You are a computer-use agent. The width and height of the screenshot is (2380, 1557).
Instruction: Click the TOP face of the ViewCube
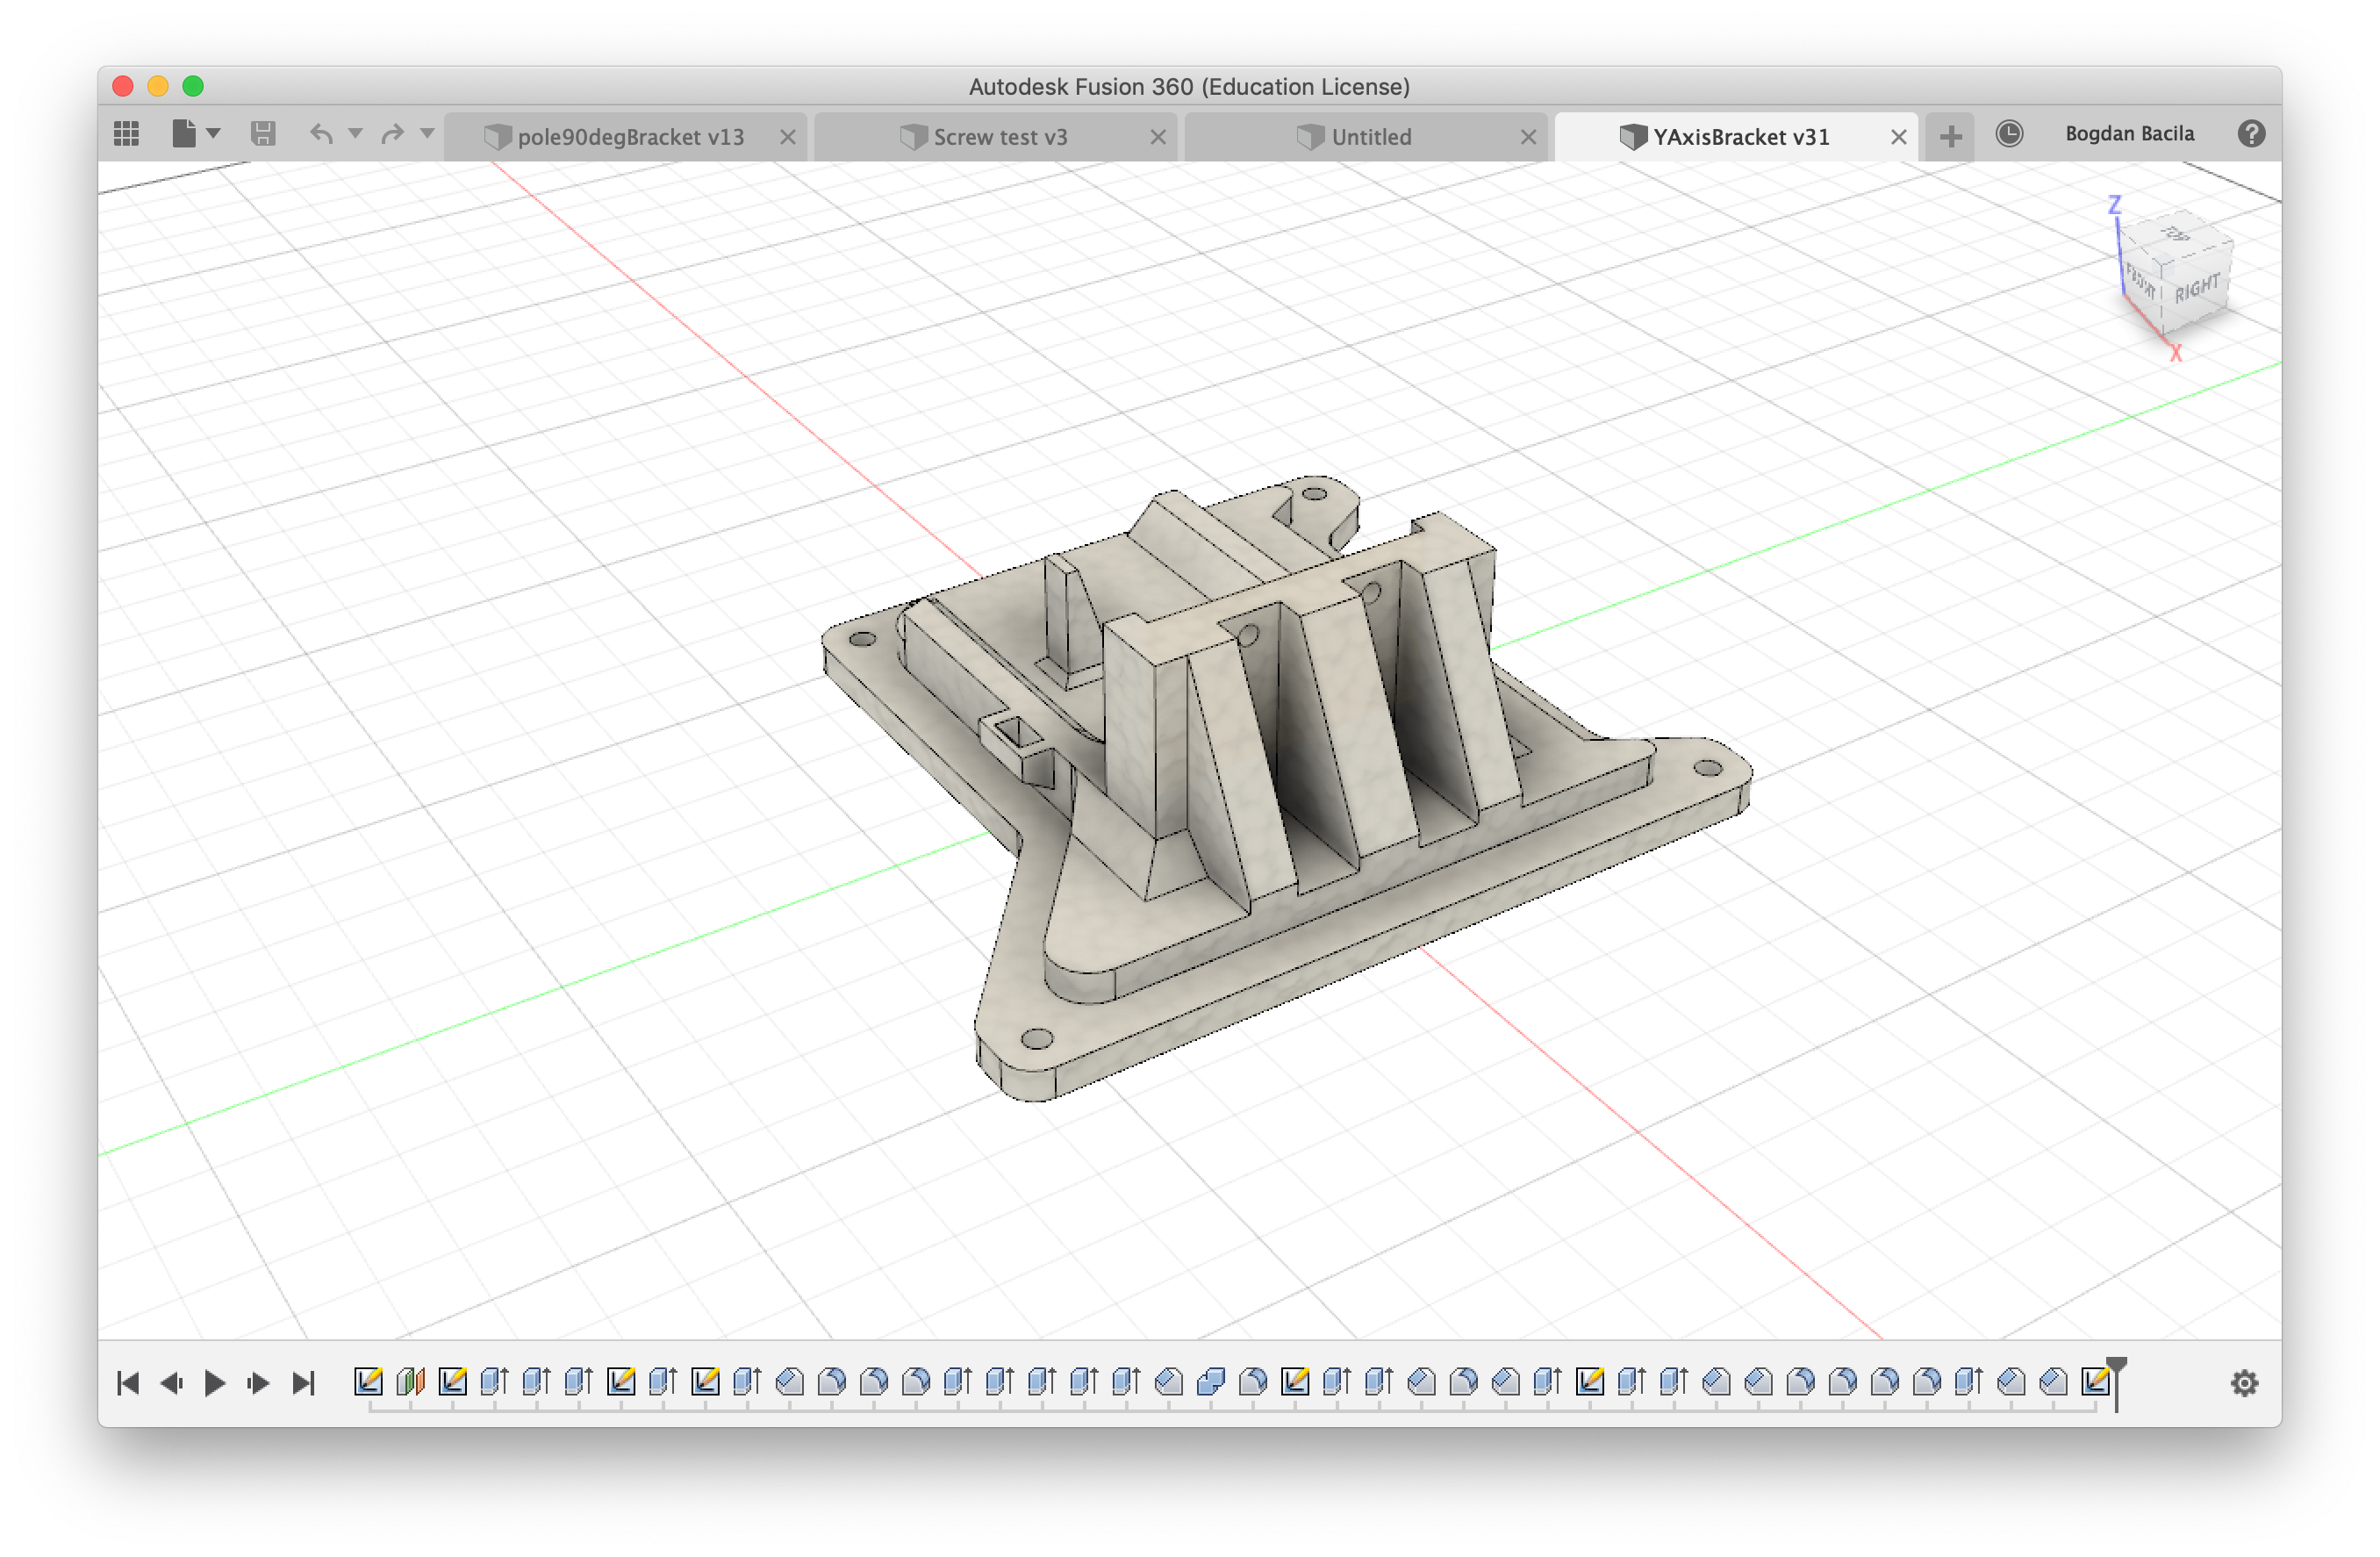[x=2176, y=236]
